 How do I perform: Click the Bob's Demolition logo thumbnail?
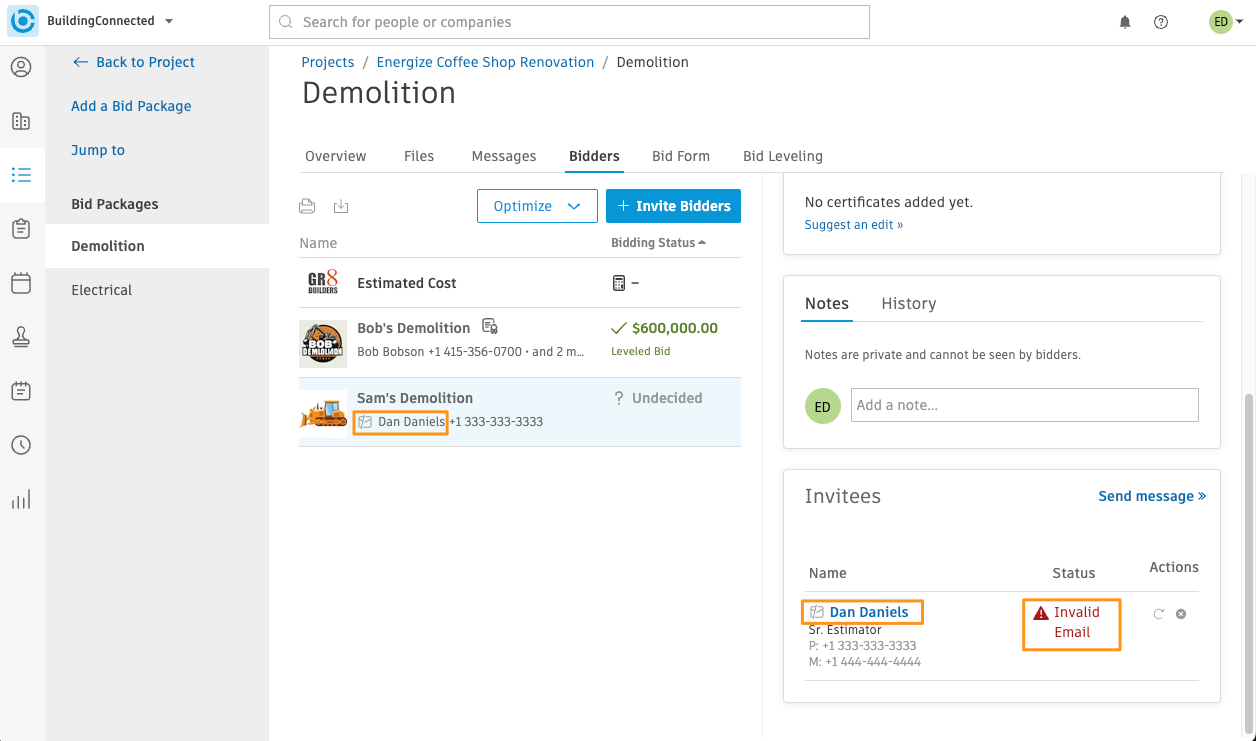[x=323, y=343]
